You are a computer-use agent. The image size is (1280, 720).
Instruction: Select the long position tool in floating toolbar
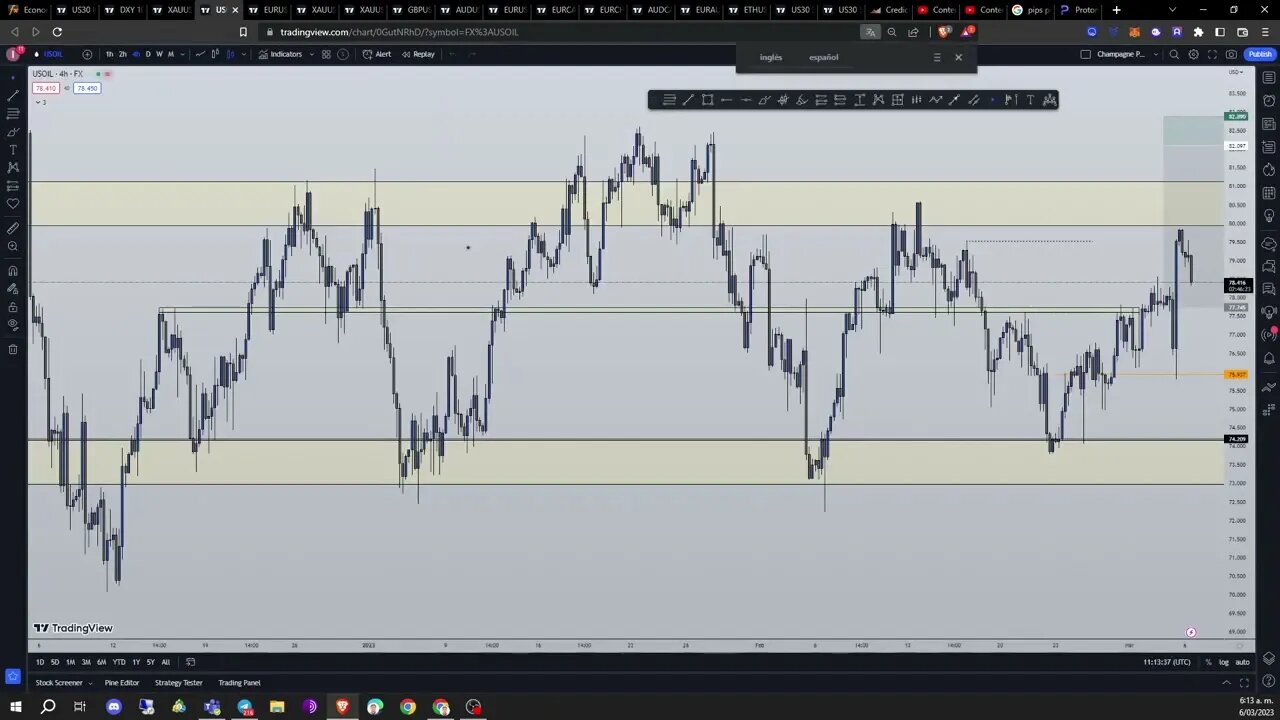[821, 99]
